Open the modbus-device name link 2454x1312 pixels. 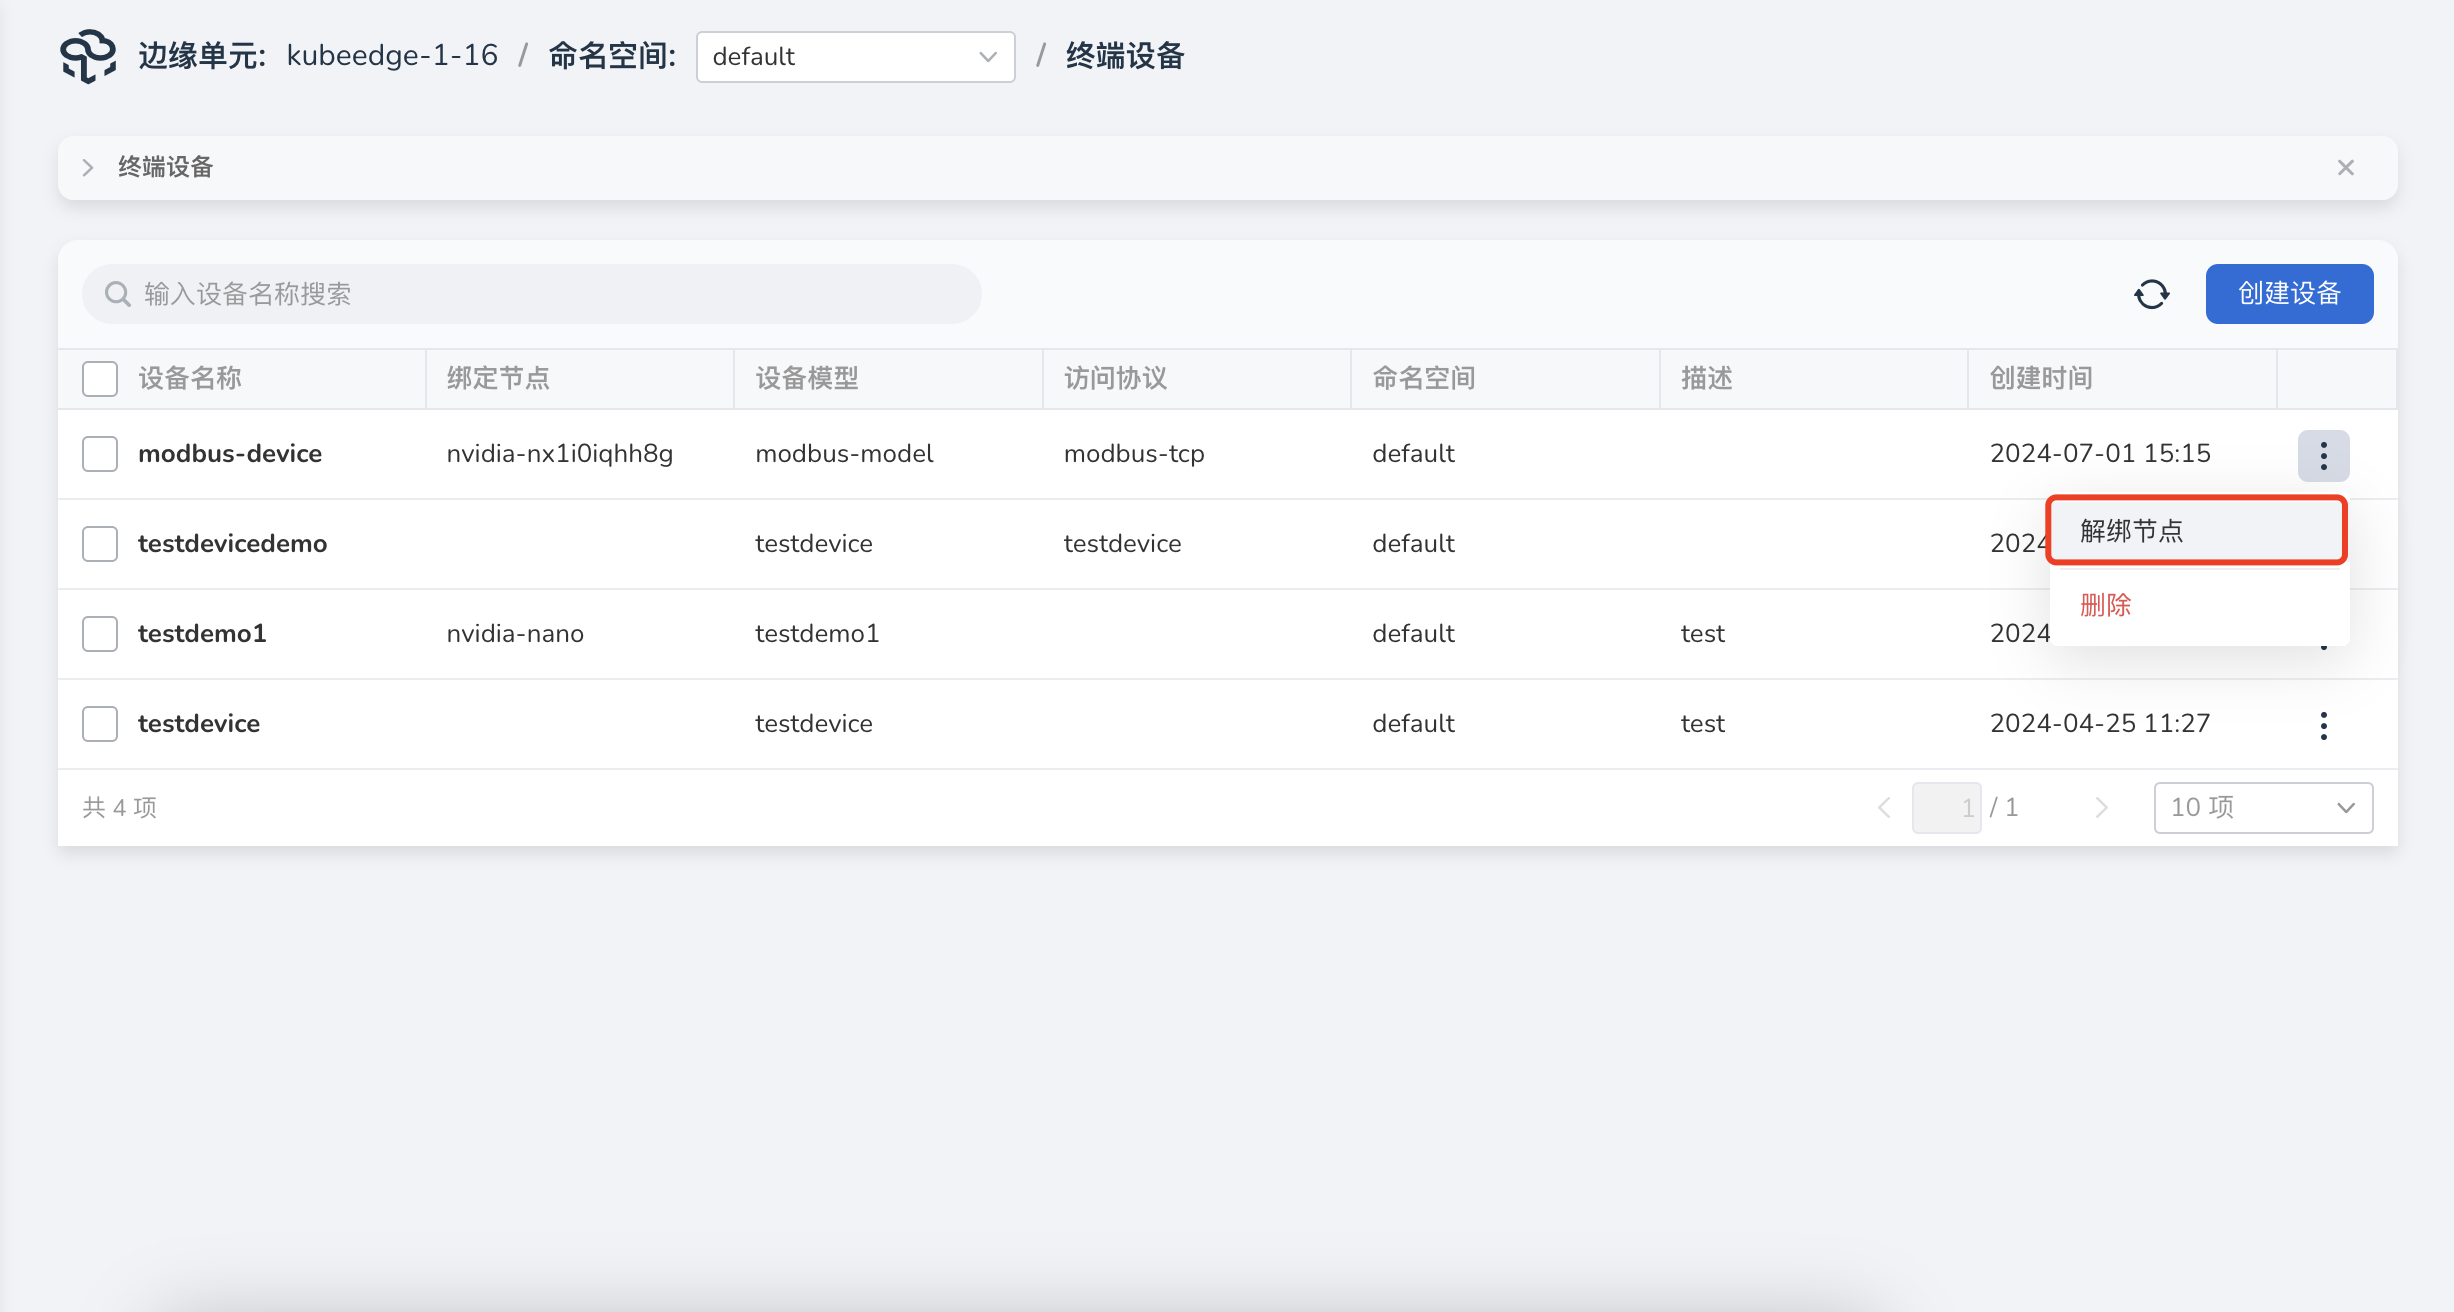pyautogui.click(x=230, y=454)
